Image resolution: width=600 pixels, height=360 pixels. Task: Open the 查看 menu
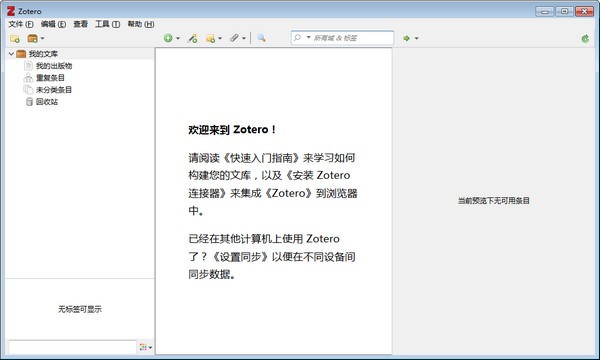(81, 24)
